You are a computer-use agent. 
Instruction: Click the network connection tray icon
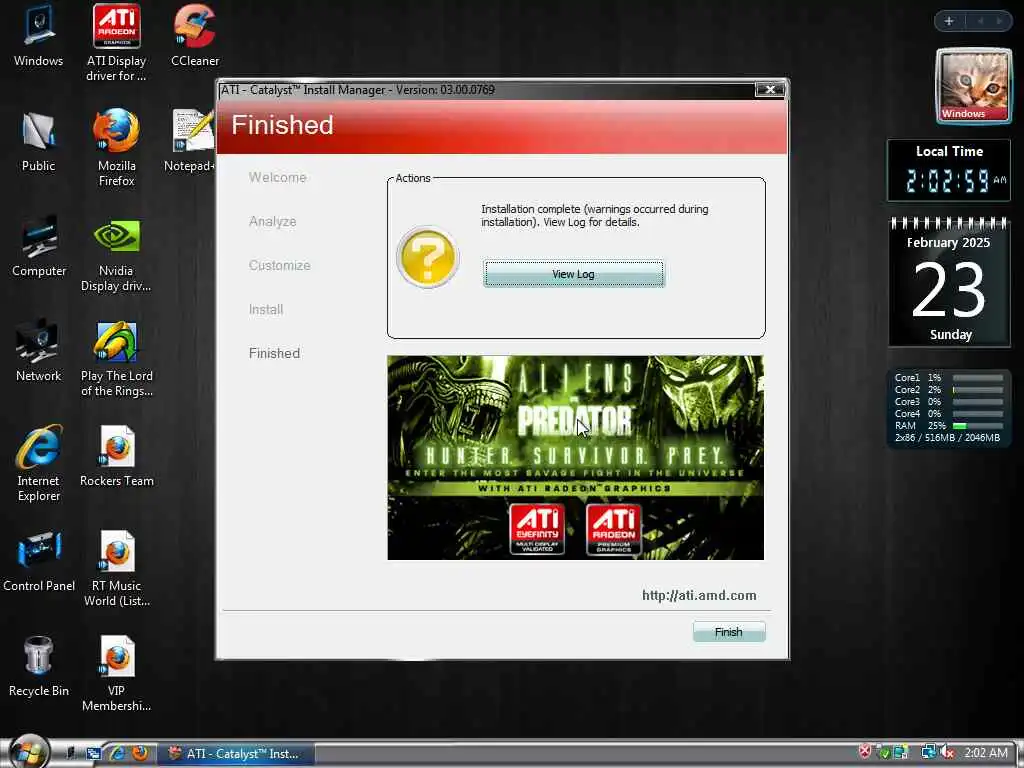point(928,752)
